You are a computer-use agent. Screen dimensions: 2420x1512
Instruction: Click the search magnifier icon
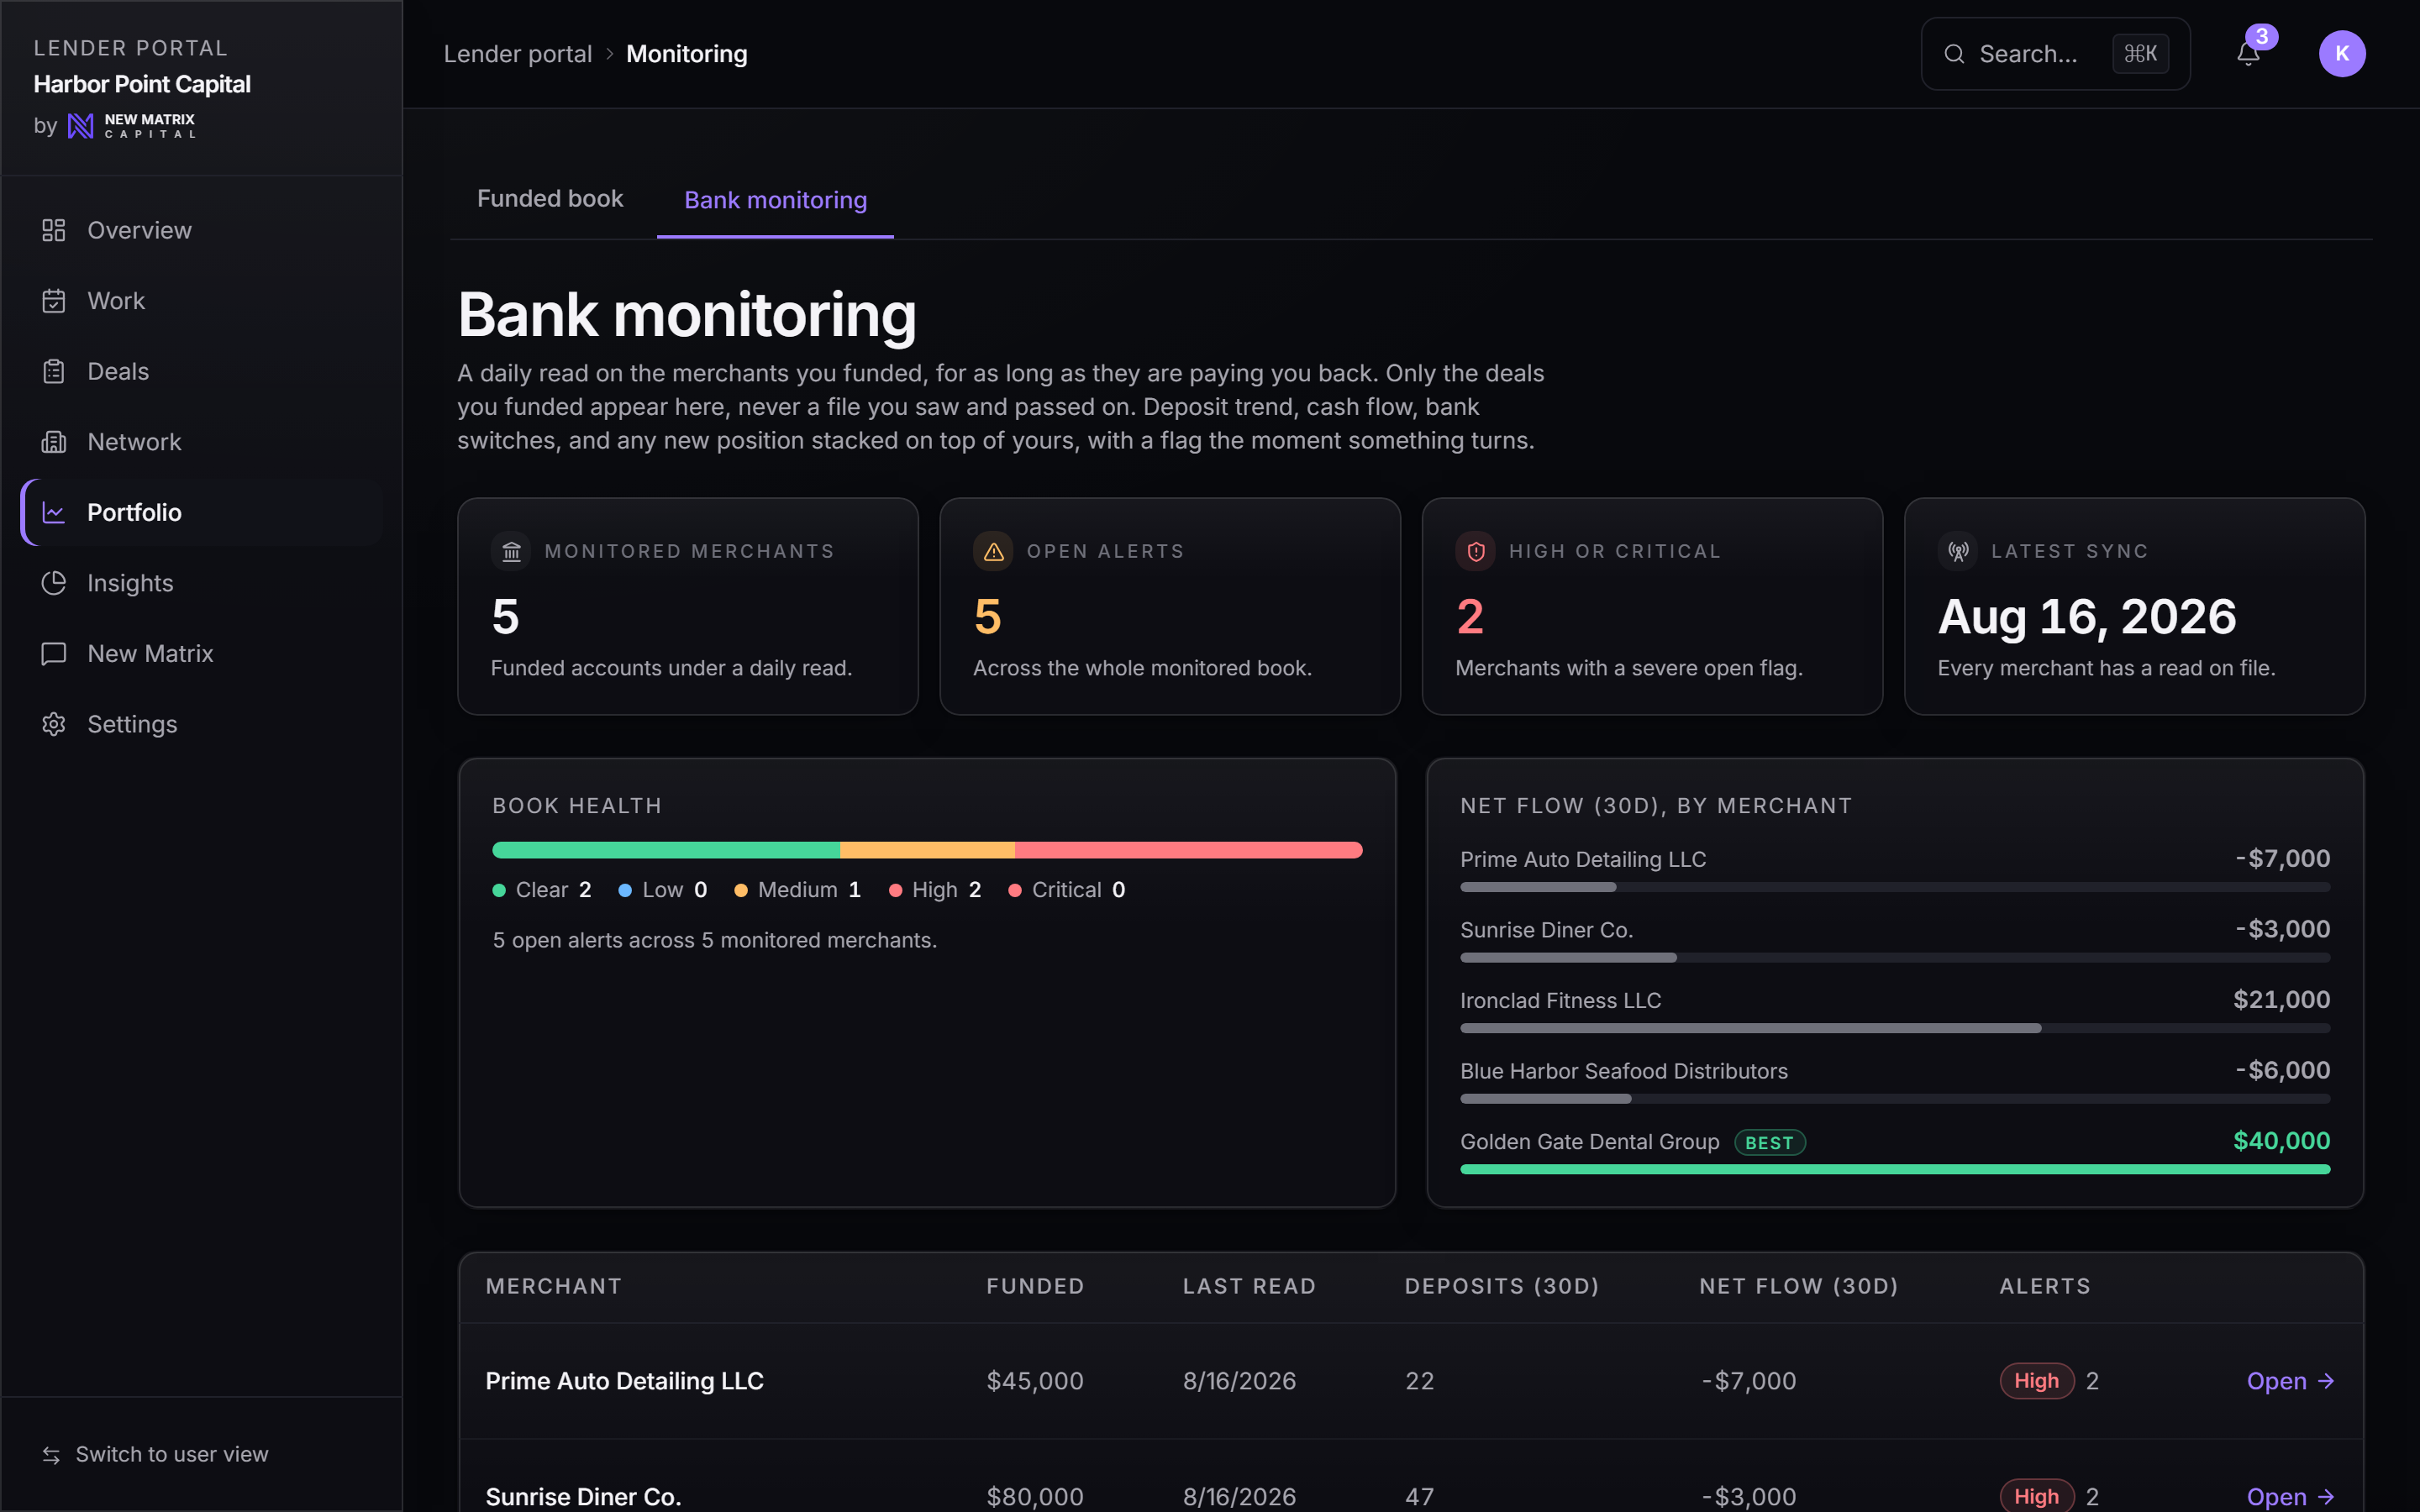click(x=1954, y=54)
